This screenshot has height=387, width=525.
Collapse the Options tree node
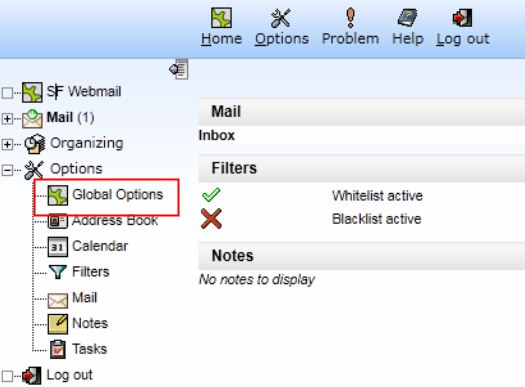pyautogui.click(x=7, y=170)
